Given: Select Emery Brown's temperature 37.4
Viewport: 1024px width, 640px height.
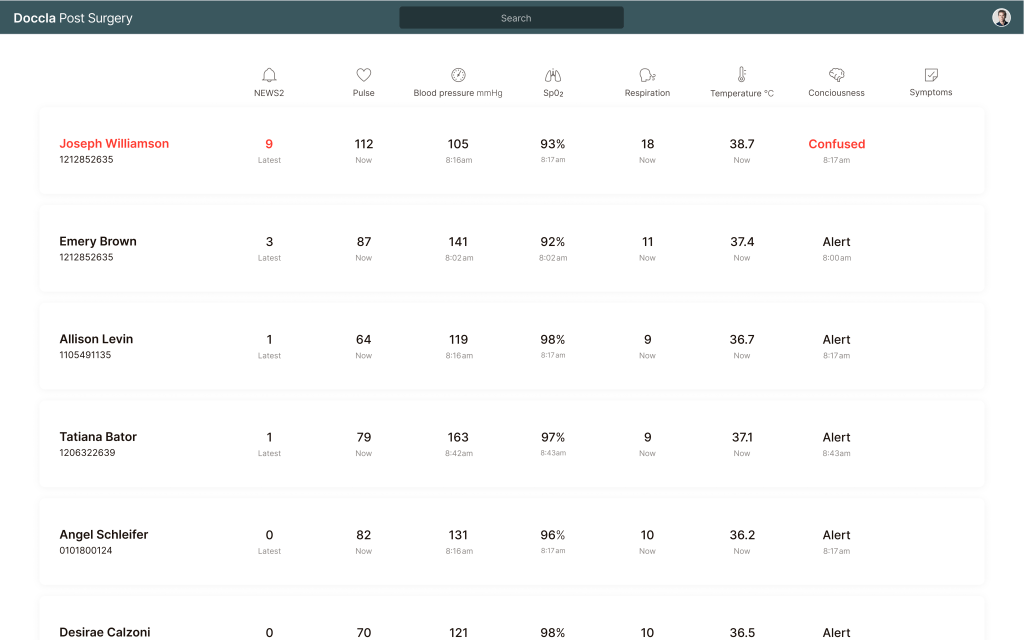Looking at the screenshot, I should [742, 242].
